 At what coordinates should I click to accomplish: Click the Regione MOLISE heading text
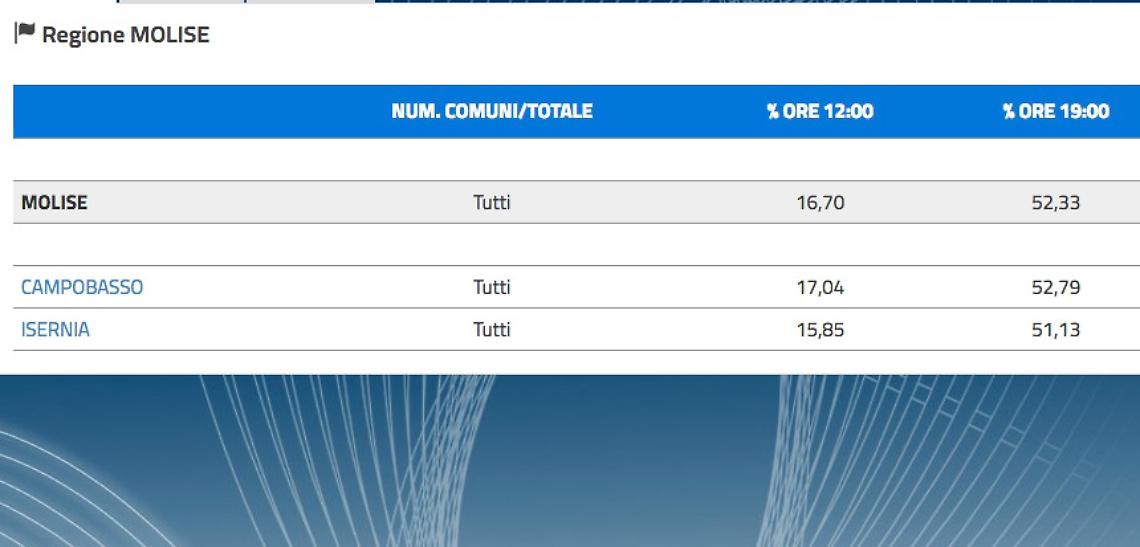[x=126, y=34]
